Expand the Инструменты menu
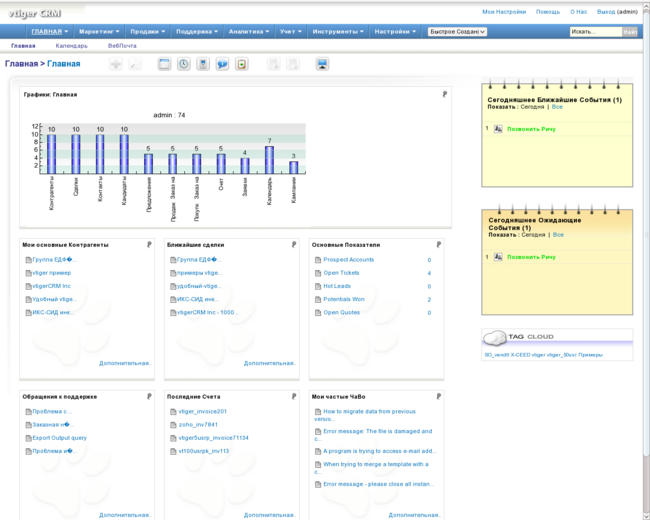 338,32
